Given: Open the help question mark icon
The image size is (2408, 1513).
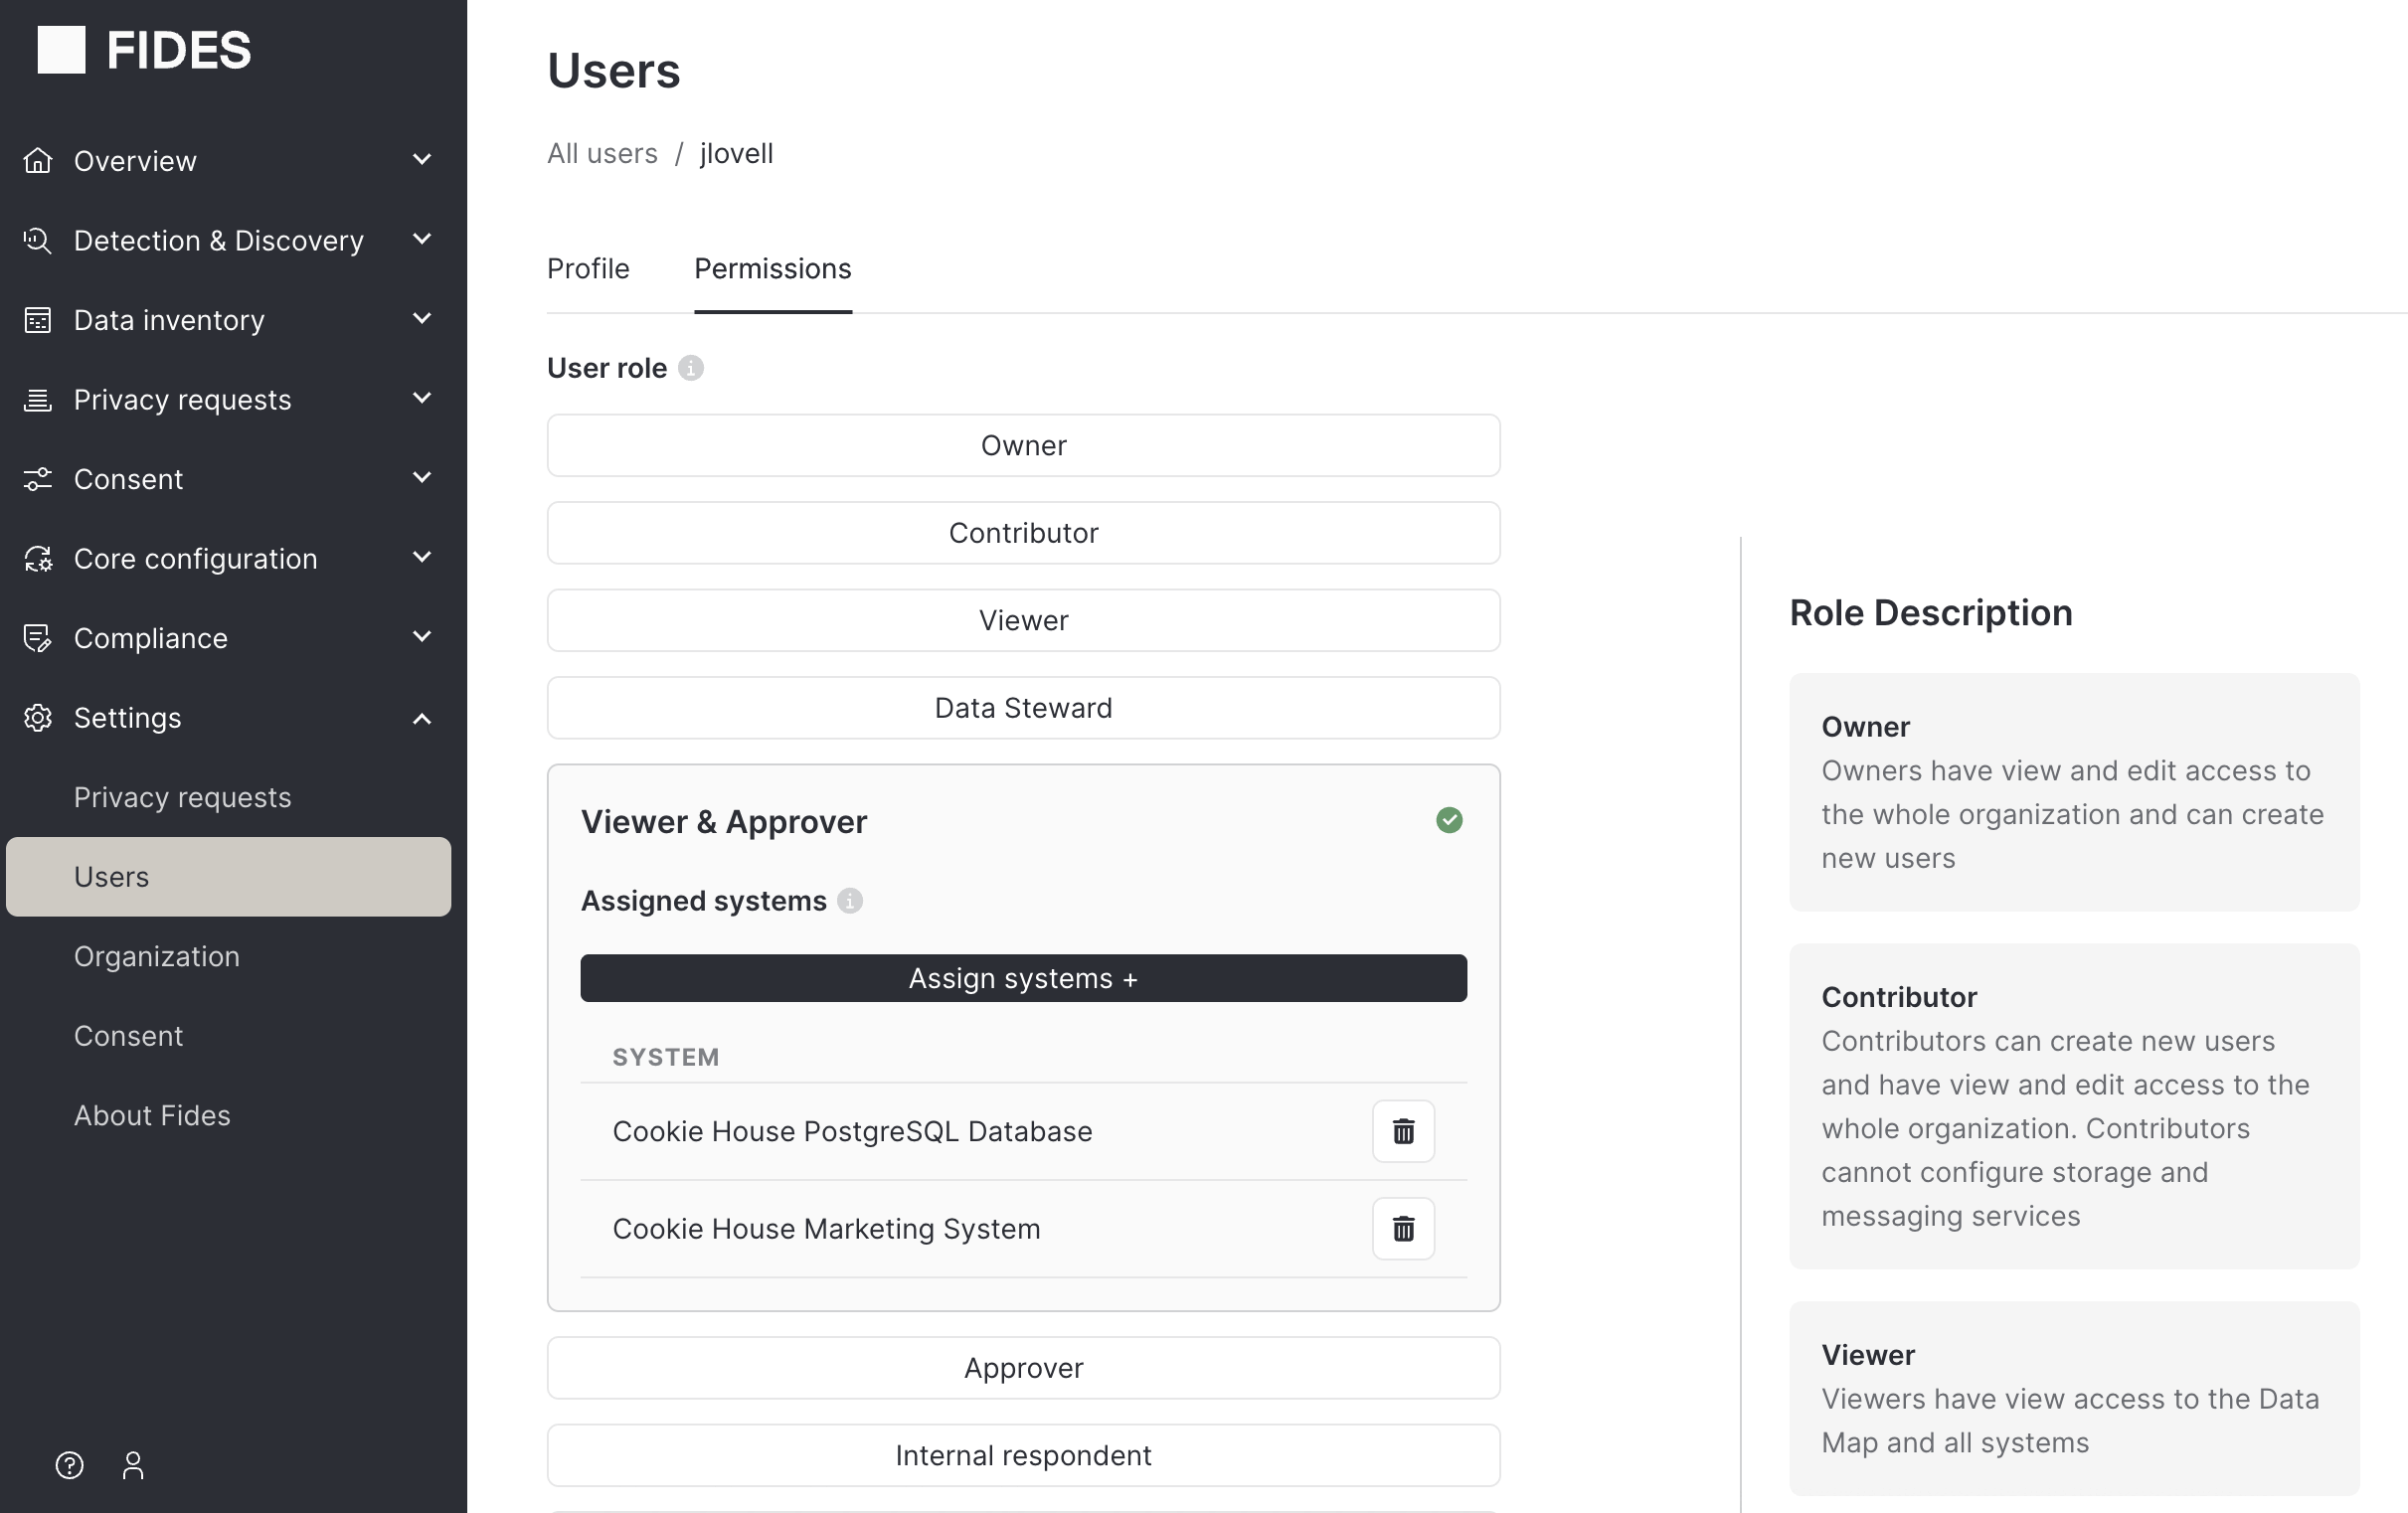Looking at the screenshot, I should (x=69, y=1465).
